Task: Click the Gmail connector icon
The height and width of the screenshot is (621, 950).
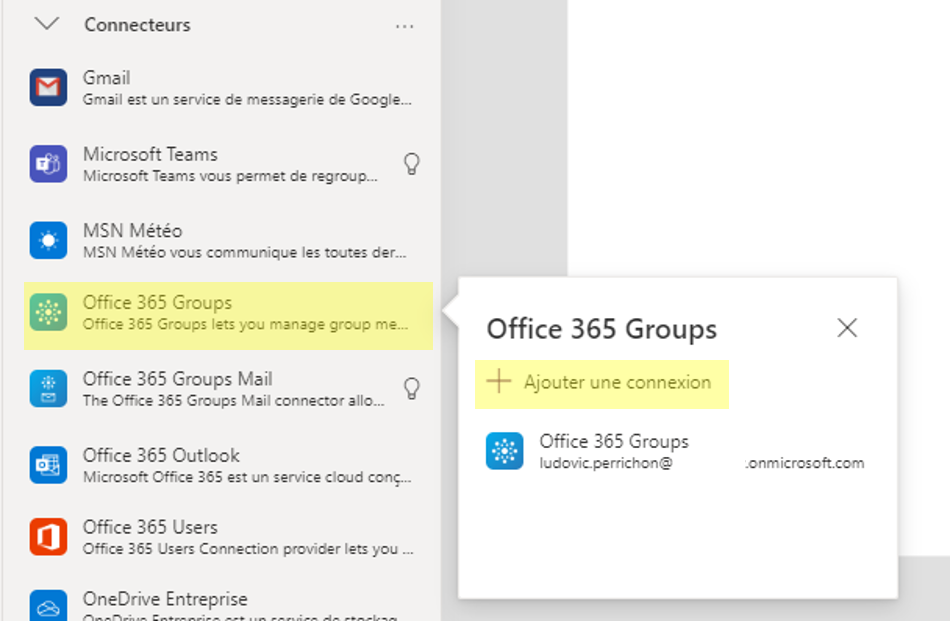Action: [48, 87]
